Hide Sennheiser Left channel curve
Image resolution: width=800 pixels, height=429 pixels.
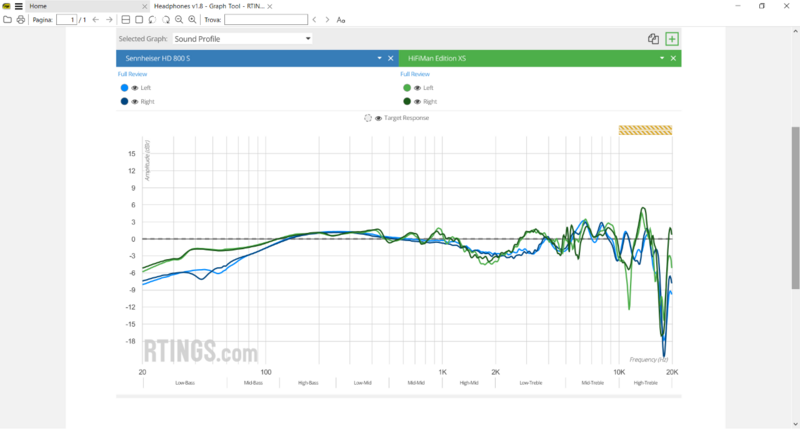pos(134,88)
